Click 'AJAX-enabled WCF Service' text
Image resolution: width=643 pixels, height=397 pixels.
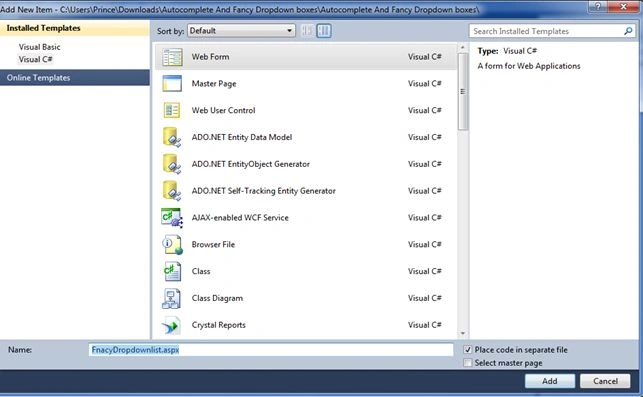pyautogui.click(x=240, y=218)
